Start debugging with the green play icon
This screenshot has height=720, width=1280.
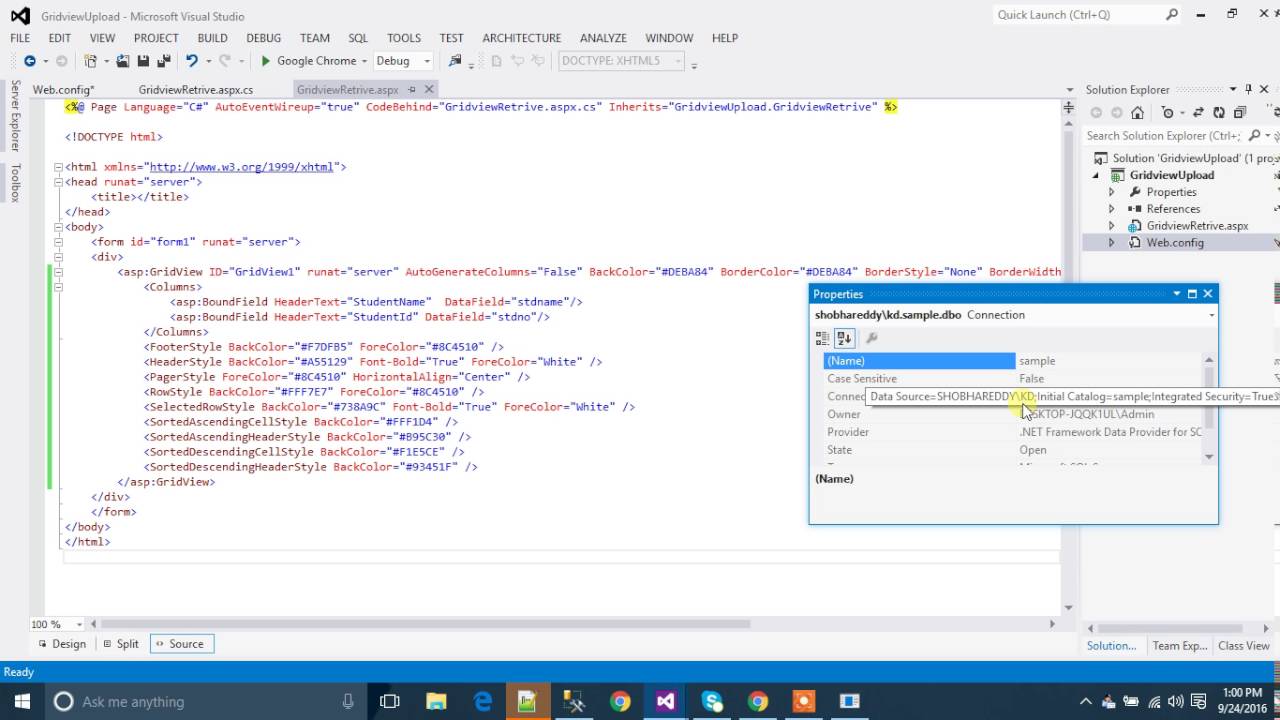(266, 61)
